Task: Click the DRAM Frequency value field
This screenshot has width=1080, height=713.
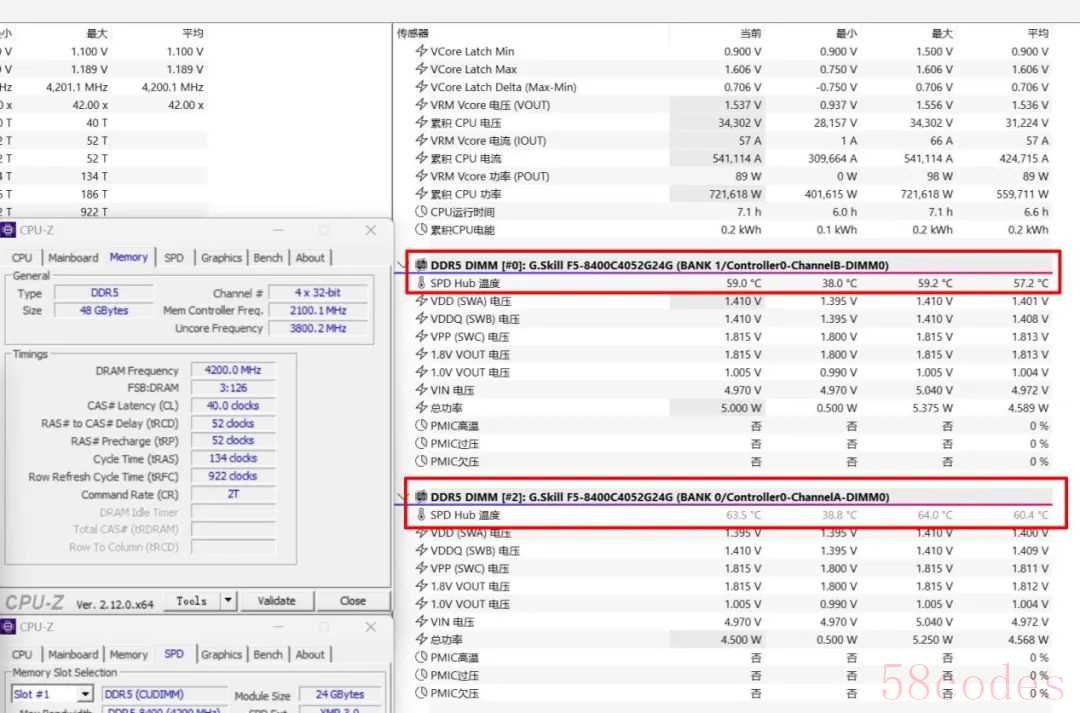Action: click(232, 370)
